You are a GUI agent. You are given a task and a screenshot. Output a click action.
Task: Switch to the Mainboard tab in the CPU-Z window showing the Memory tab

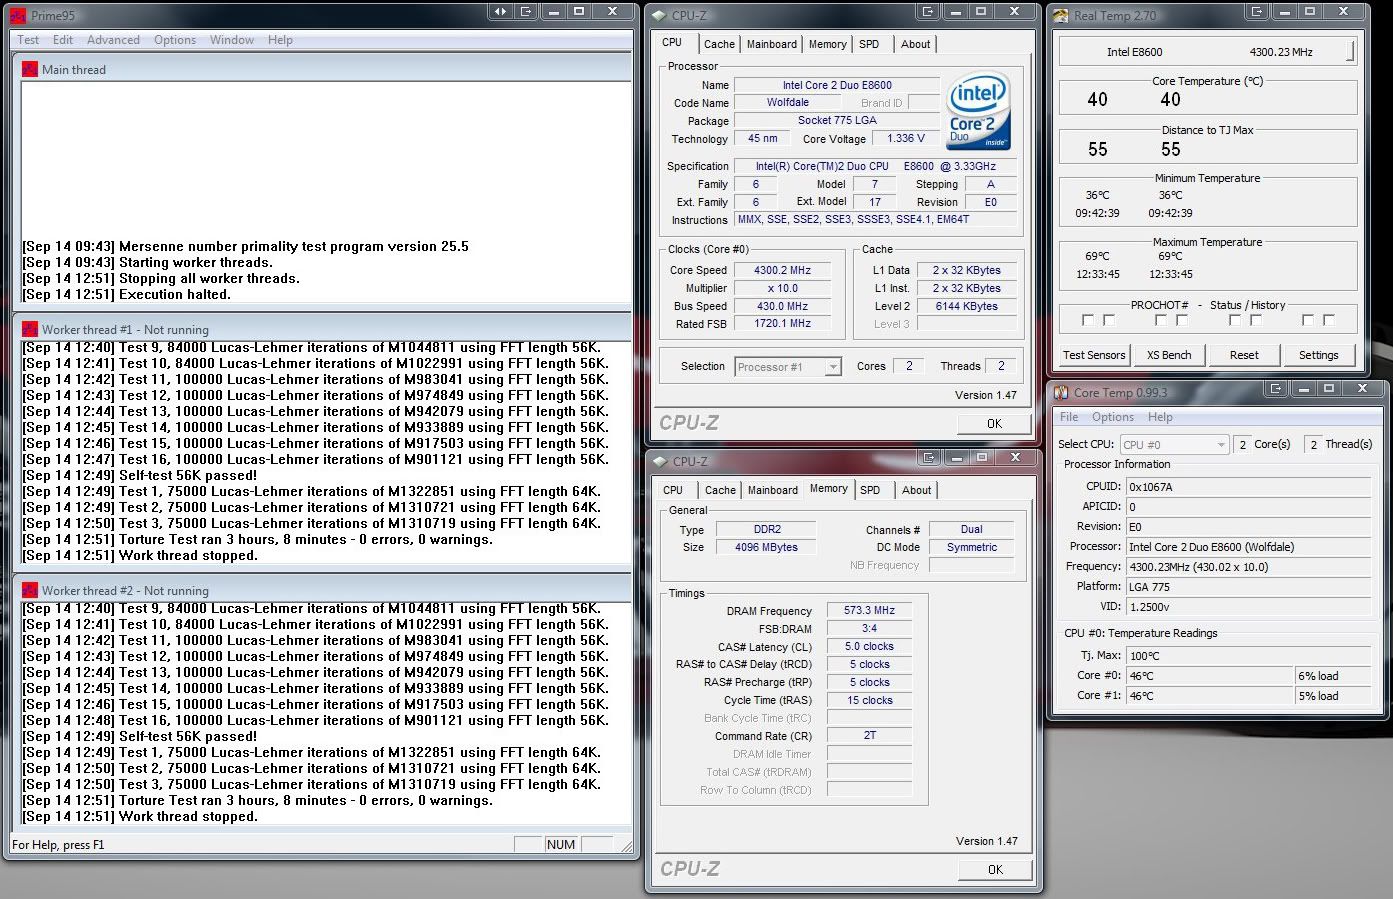(x=773, y=490)
